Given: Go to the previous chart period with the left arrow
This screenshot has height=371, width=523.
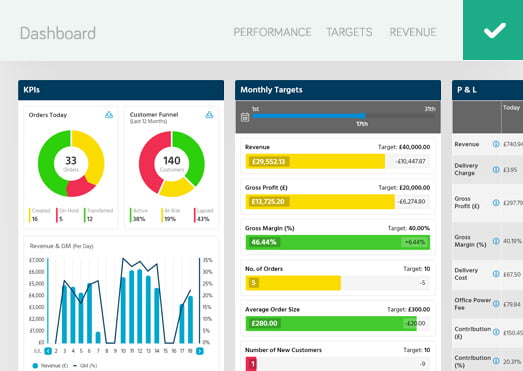Looking at the screenshot, I should tap(48, 351).
